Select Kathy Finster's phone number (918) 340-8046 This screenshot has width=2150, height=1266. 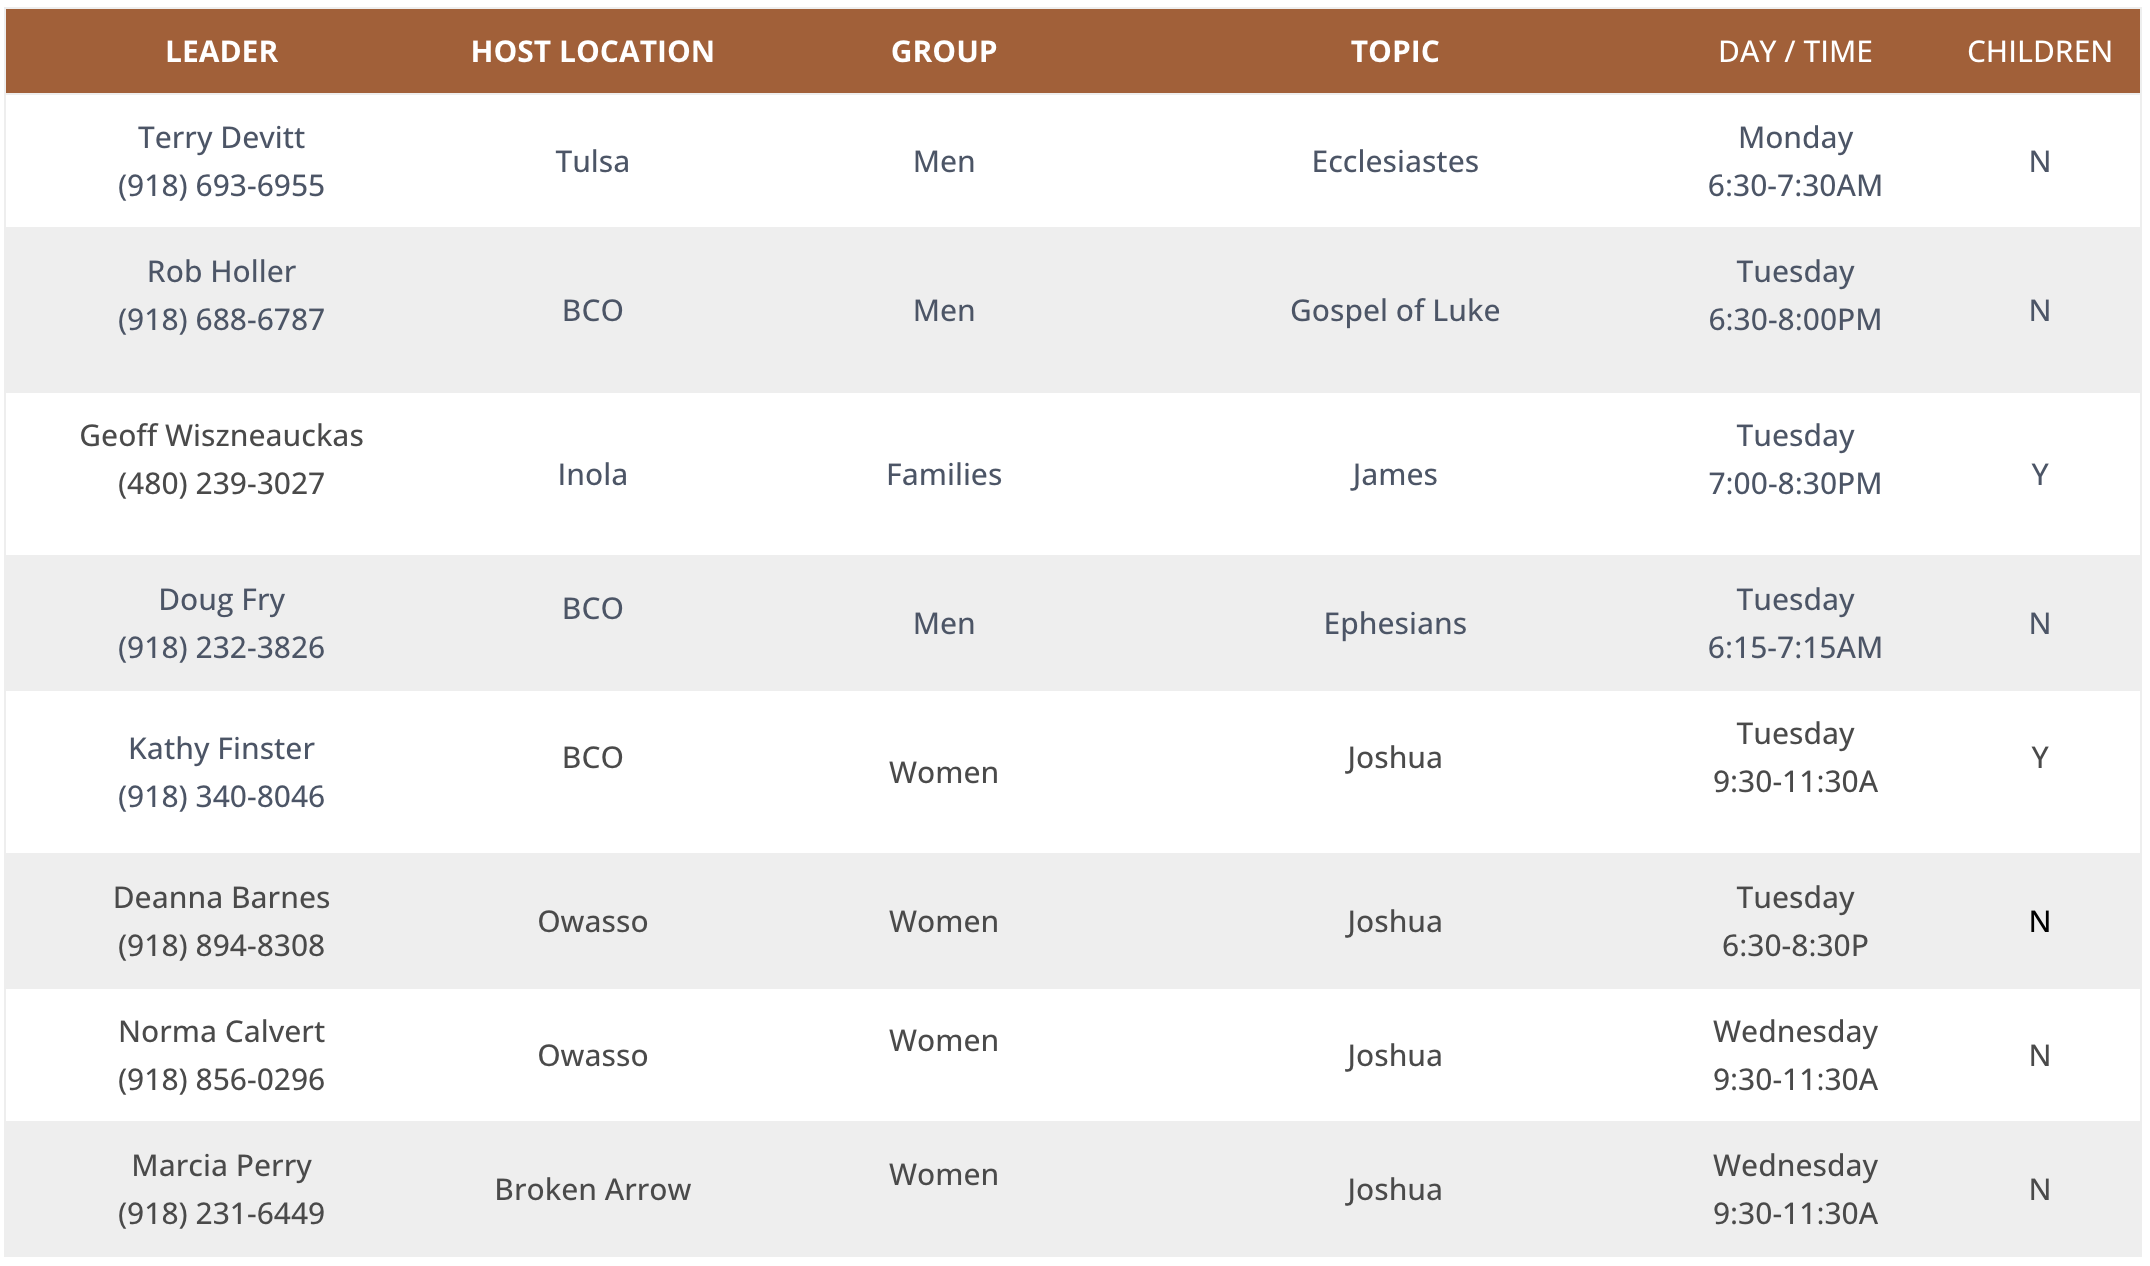pyautogui.click(x=221, y=796)
